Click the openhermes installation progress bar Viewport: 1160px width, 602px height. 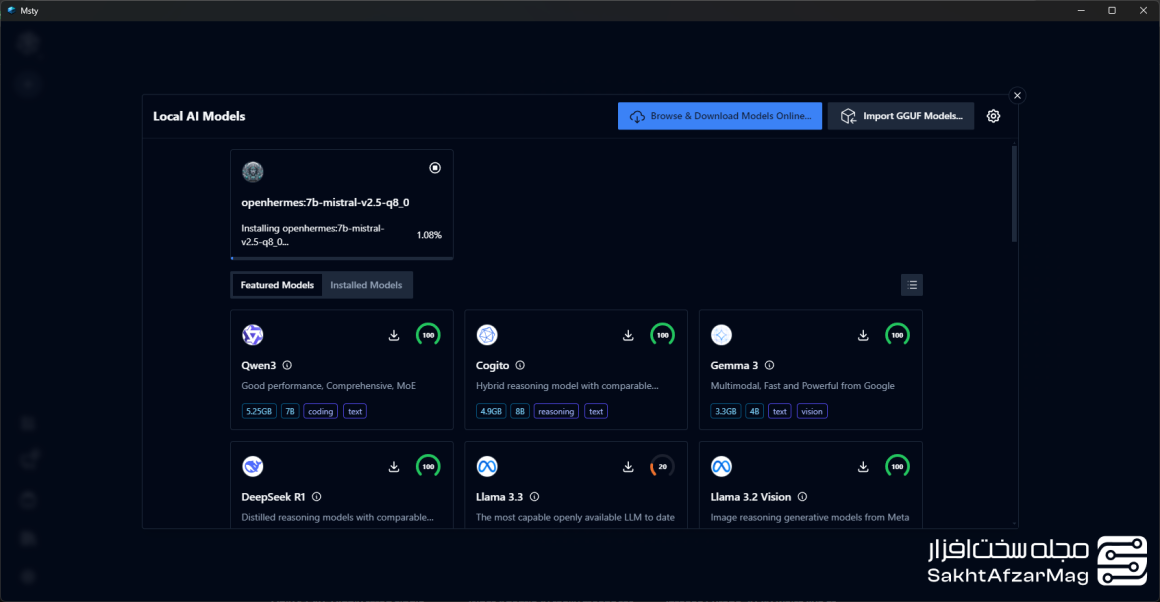pyautogui.click(x=342, y=258)
